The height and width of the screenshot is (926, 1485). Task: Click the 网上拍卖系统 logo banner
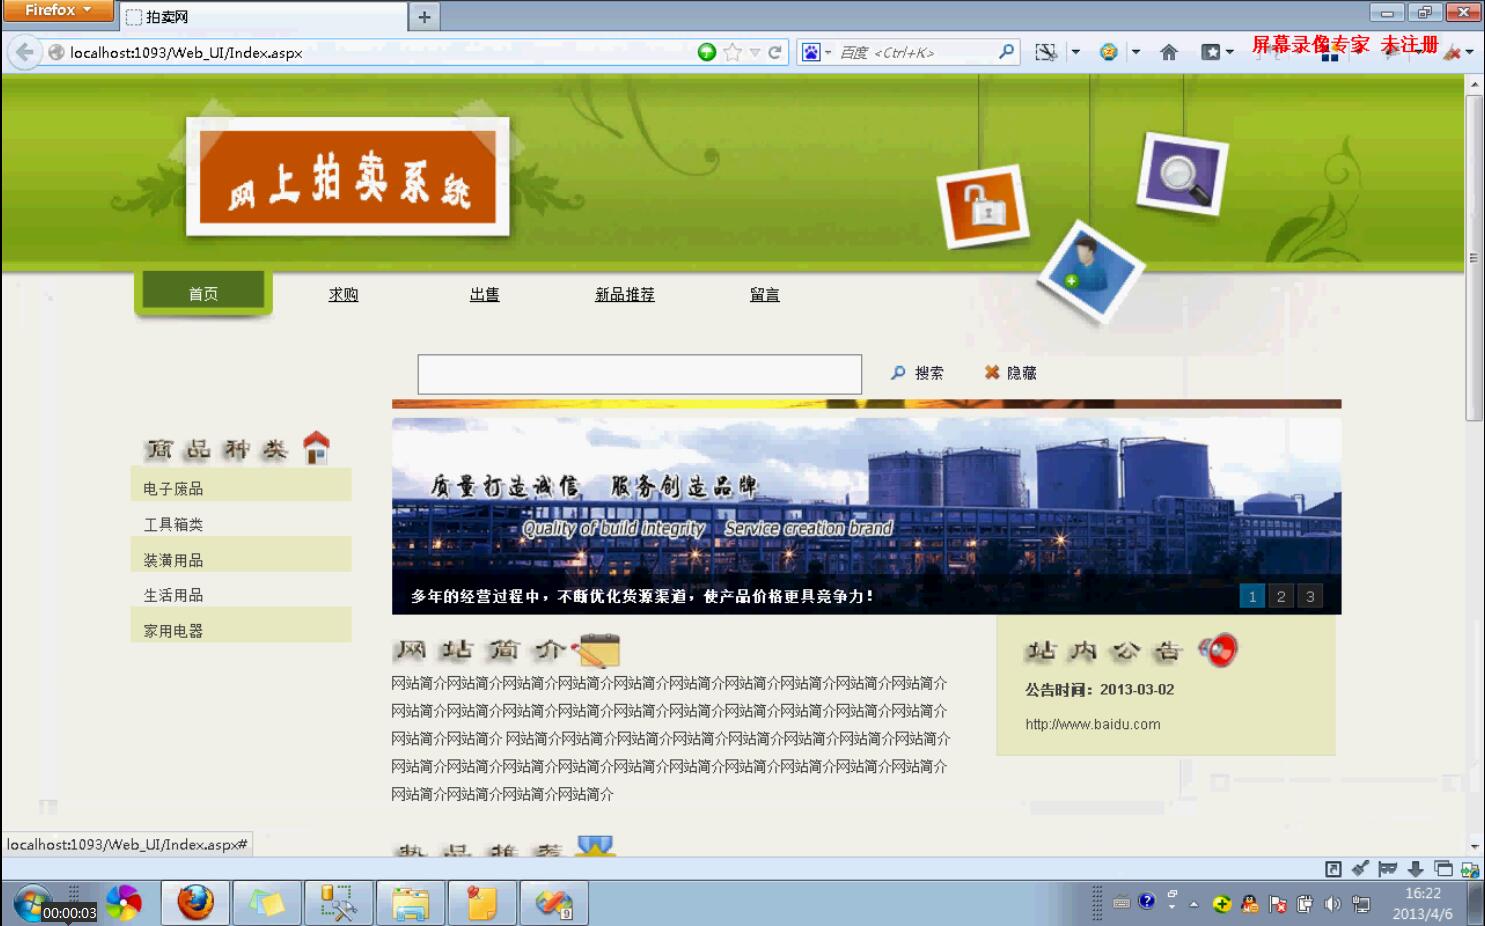347,177
